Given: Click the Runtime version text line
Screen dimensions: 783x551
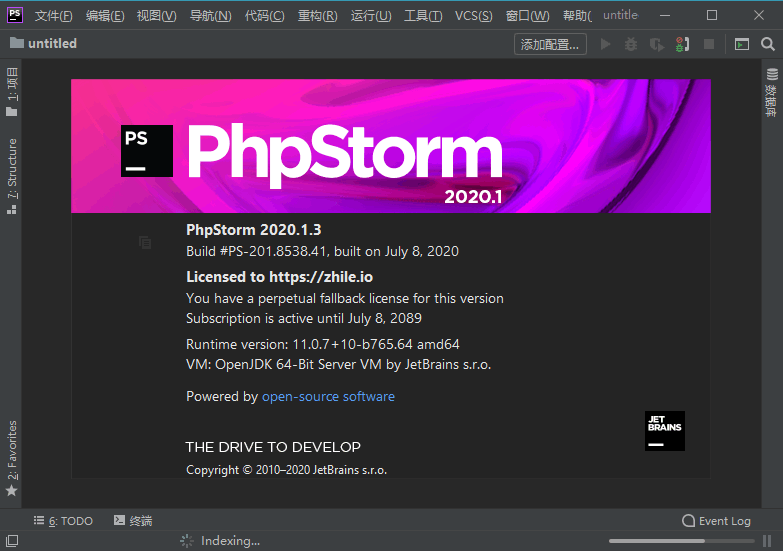Looking at the screenshot, I should click(x=323, y=344).
